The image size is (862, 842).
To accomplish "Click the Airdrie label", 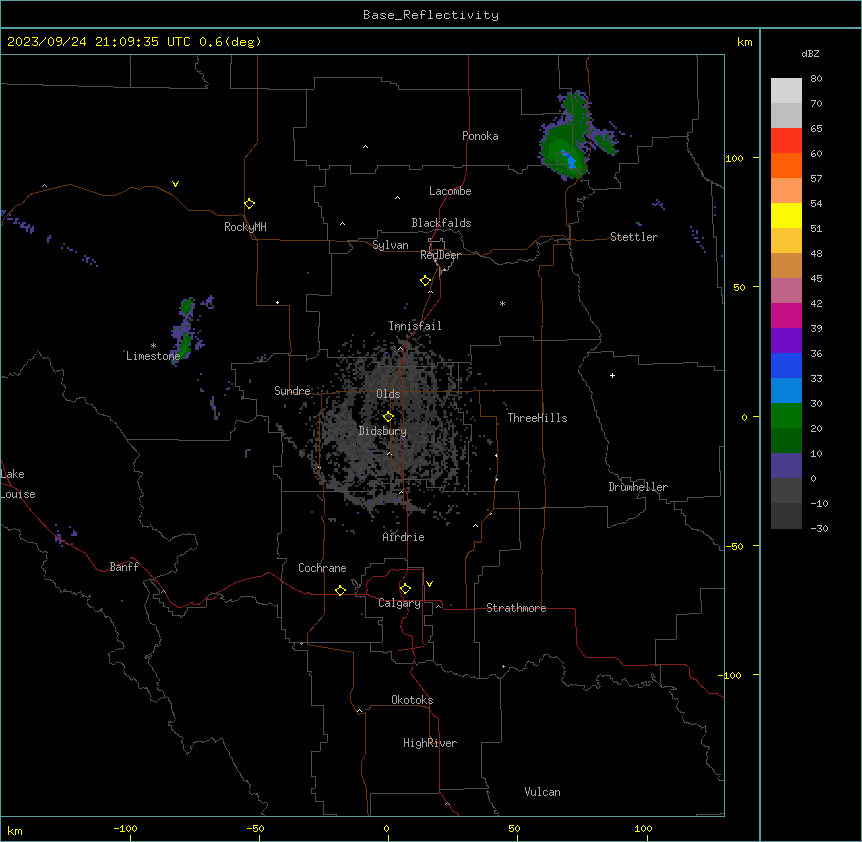I will [x=404, y=537].
